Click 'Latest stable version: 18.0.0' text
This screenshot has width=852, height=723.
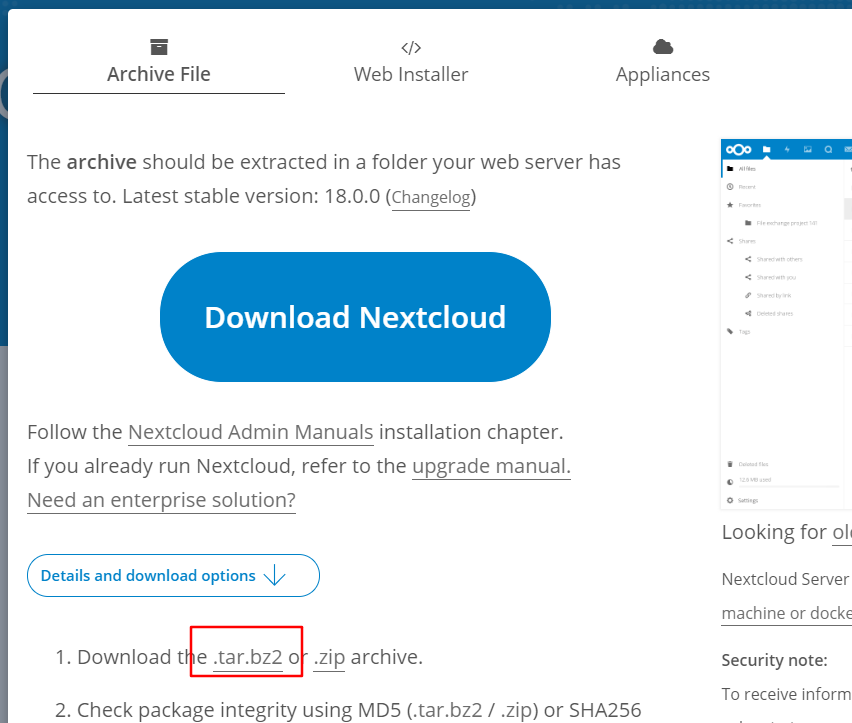(x=251, y=196)
